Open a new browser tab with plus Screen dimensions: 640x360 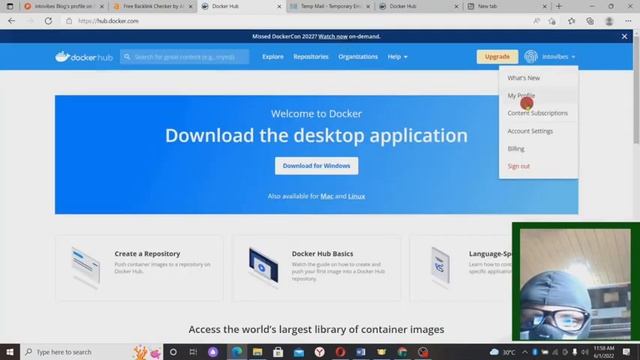[559, 6]
